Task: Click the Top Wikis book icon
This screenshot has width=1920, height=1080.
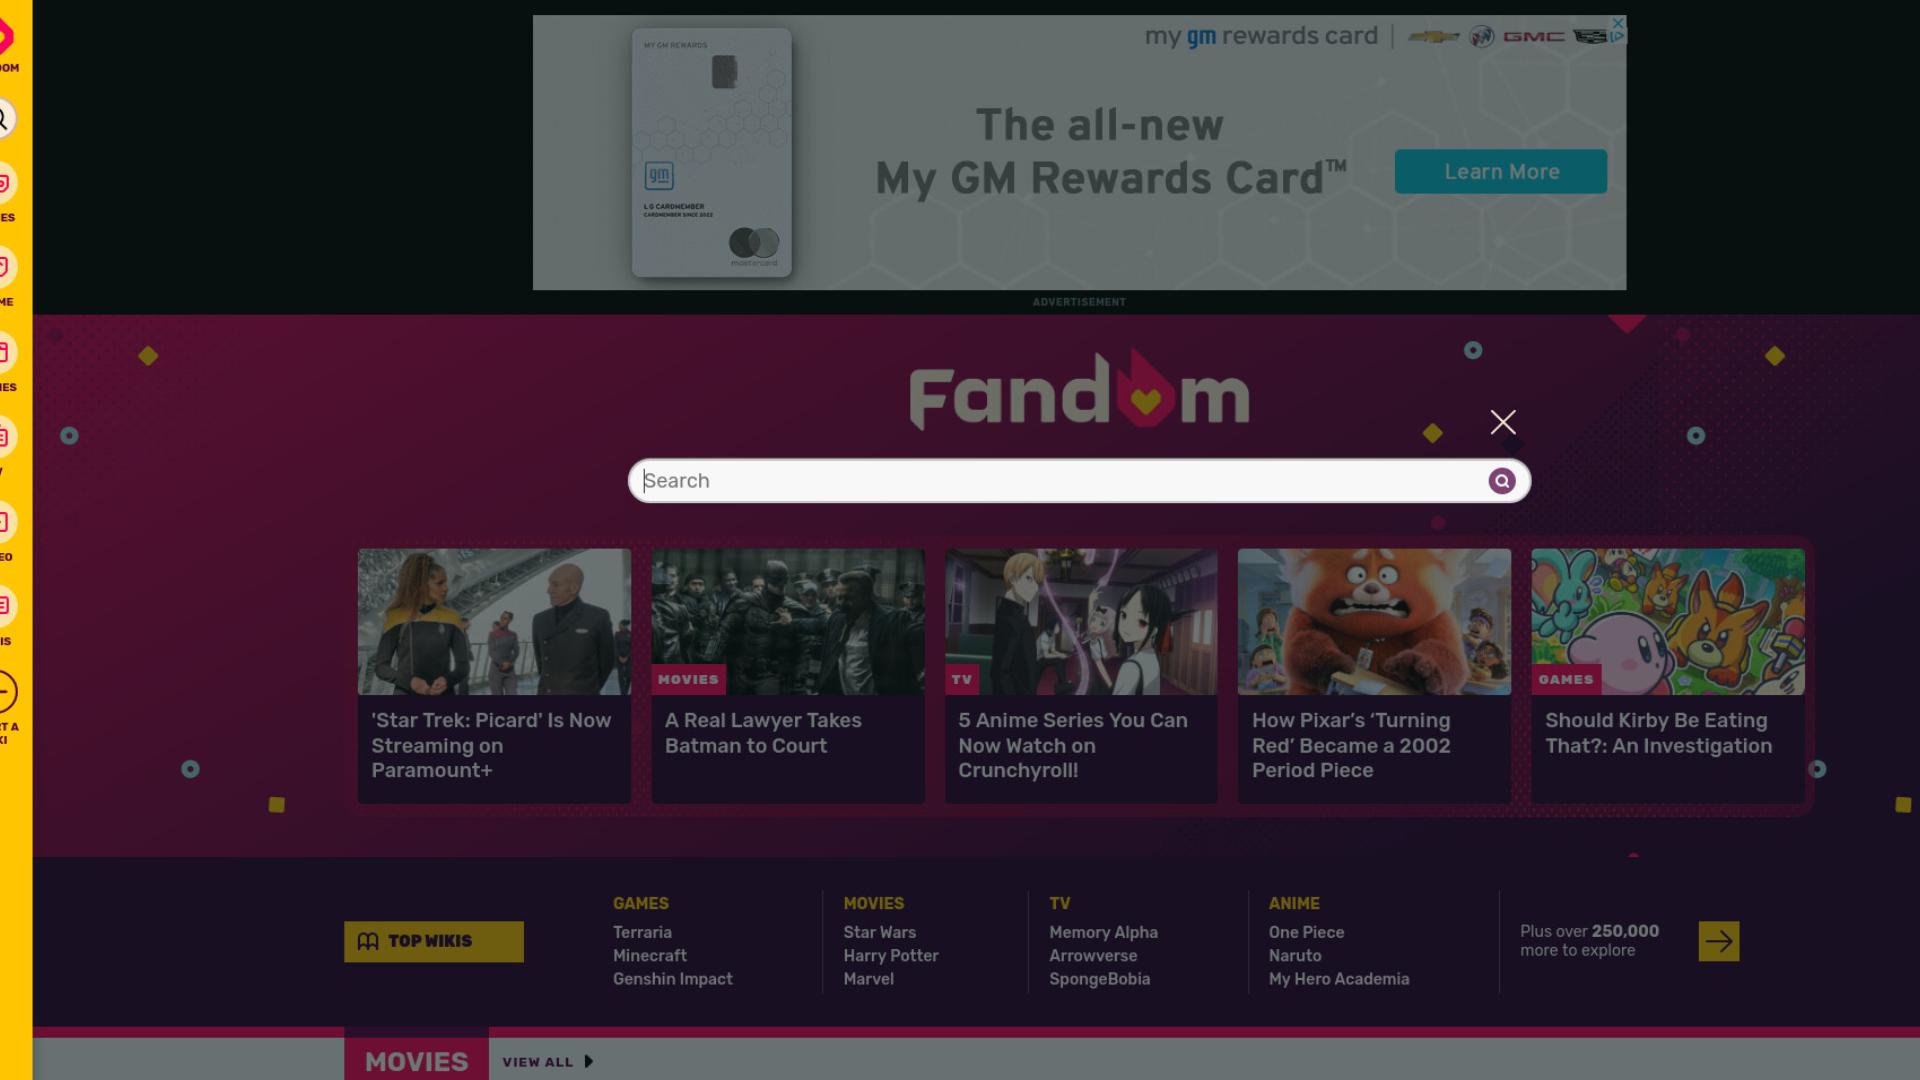Action: 368,941
